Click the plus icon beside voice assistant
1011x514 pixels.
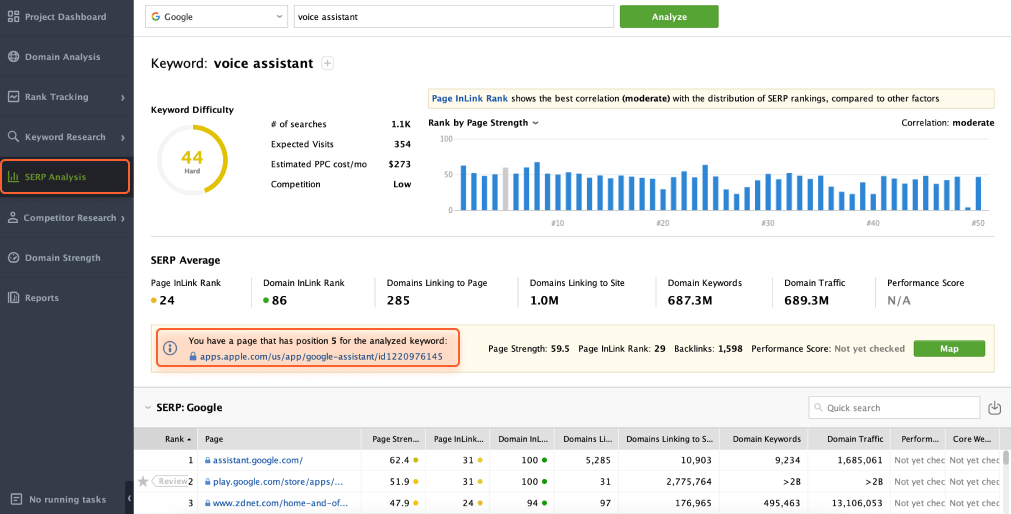point(327,64)
